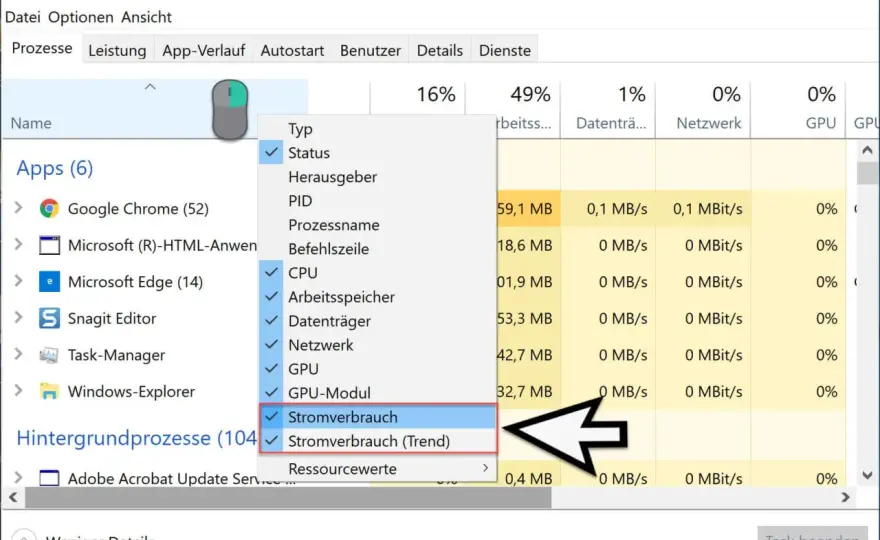
Task: Uncheck the GPU-Modul column option
Action: click(x=377, y=393)
